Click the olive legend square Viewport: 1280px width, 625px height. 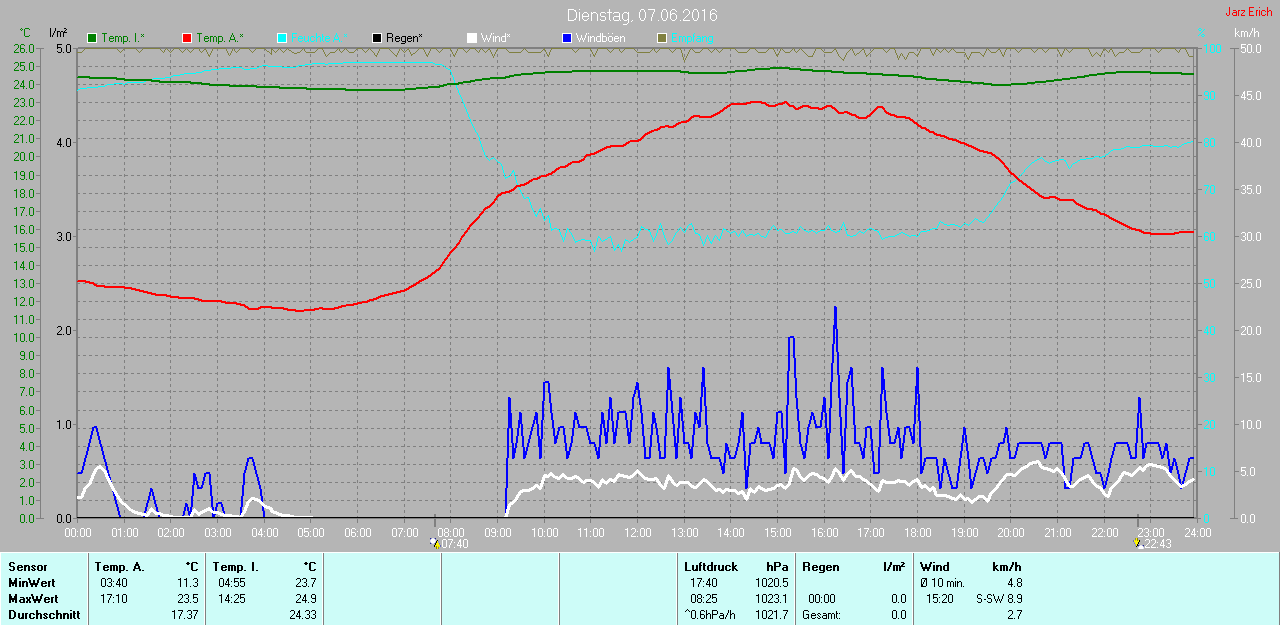point(661,38)
